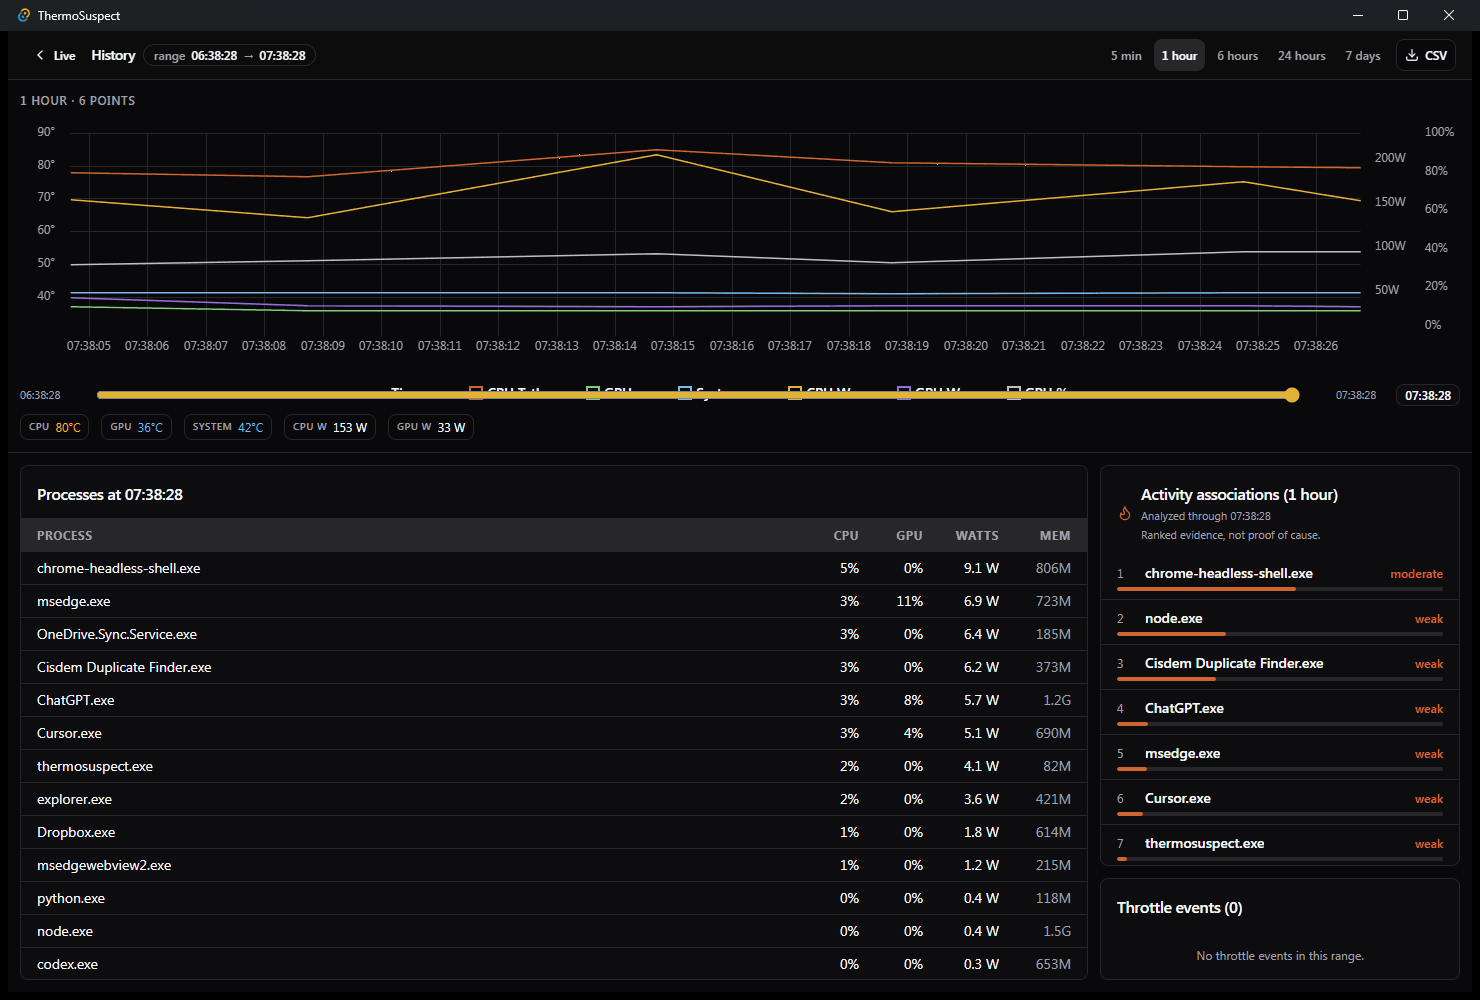Select the codex.exe process row
The height and width of the screenshot is (1000, 1480).
(554, 964)
